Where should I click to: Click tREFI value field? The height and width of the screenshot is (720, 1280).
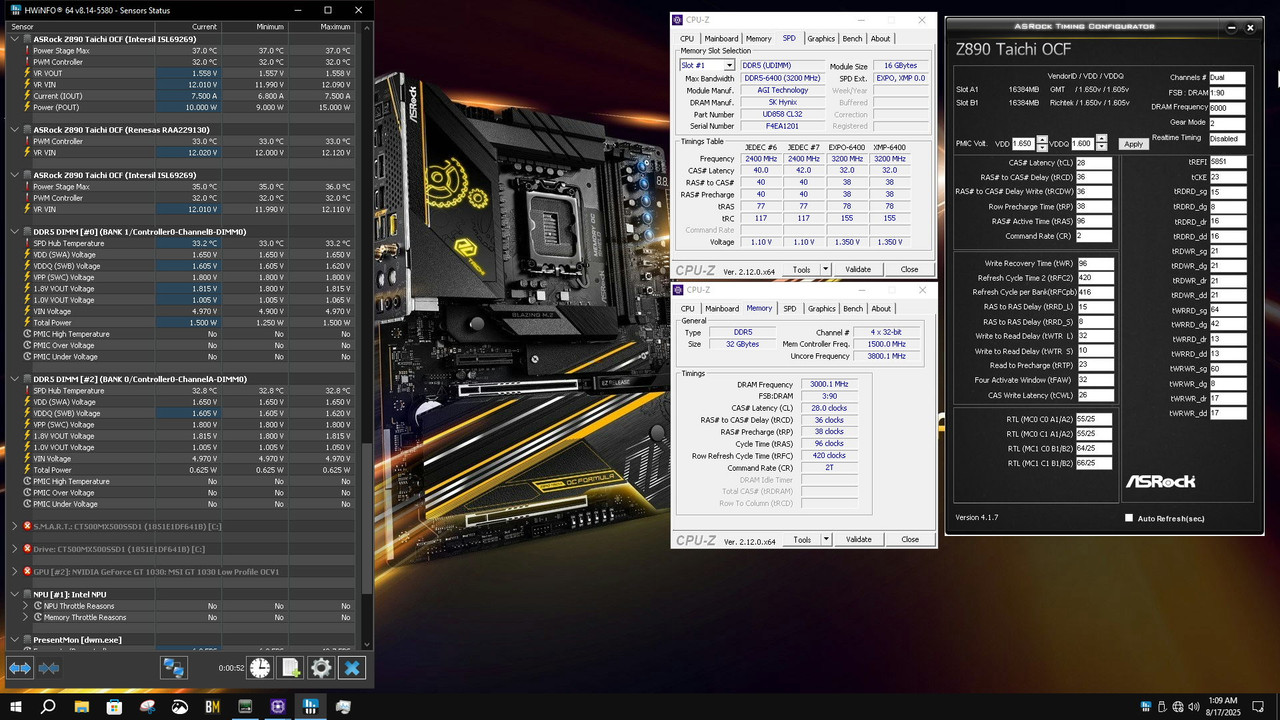[x=1228, y=162]
